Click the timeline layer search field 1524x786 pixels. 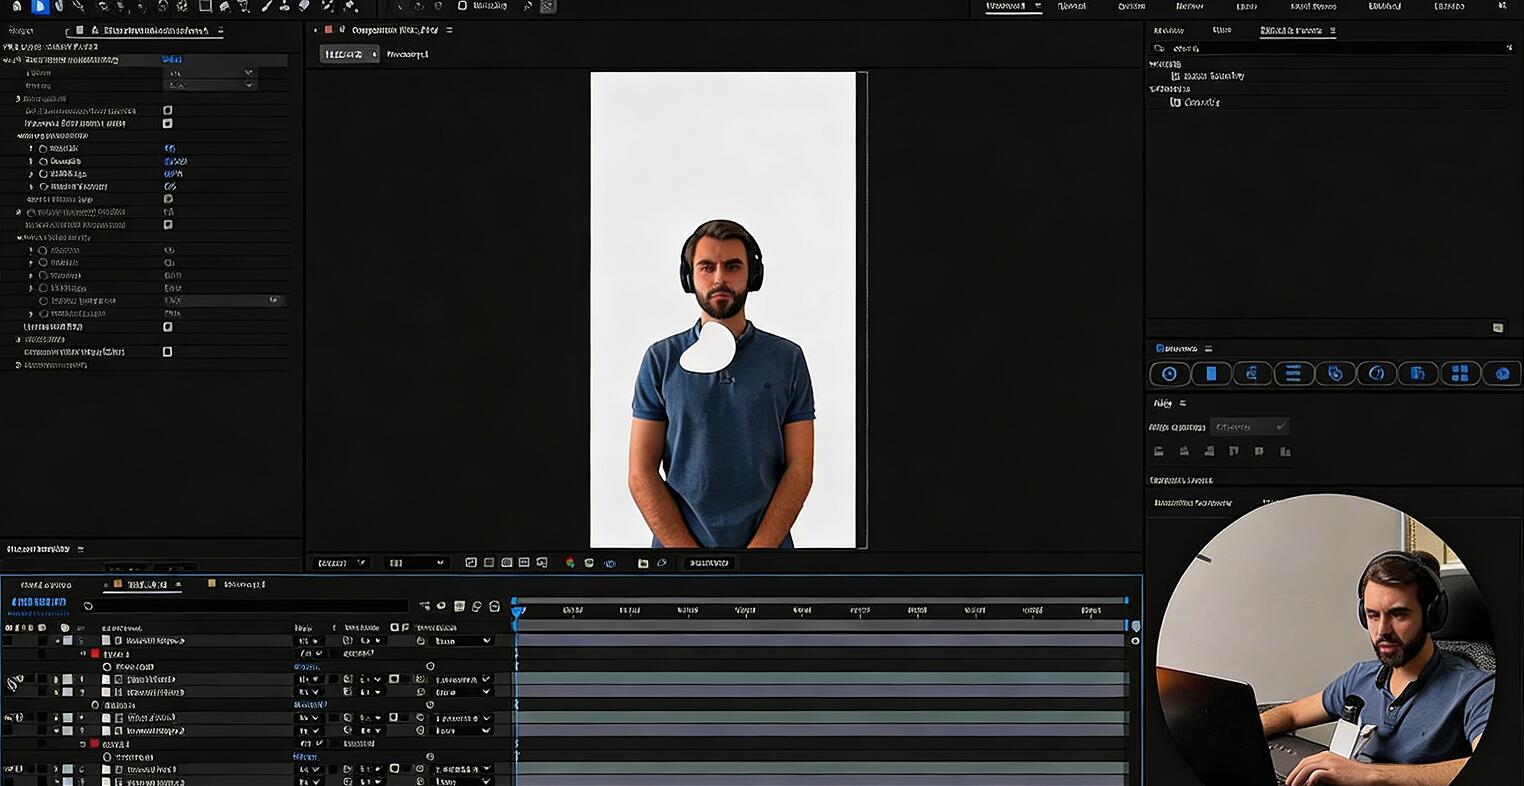coord(245,606)
